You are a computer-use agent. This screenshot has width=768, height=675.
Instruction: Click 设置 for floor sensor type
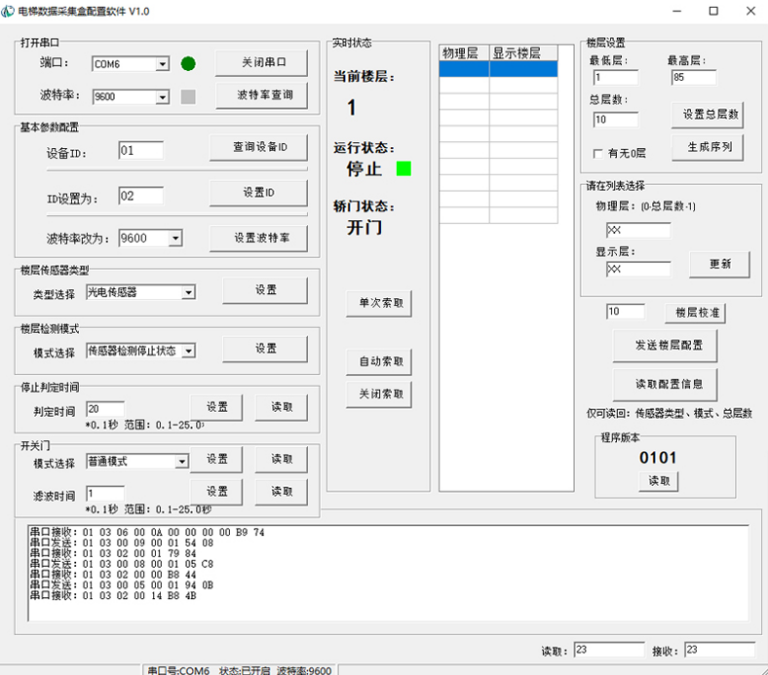click(265, 290)
